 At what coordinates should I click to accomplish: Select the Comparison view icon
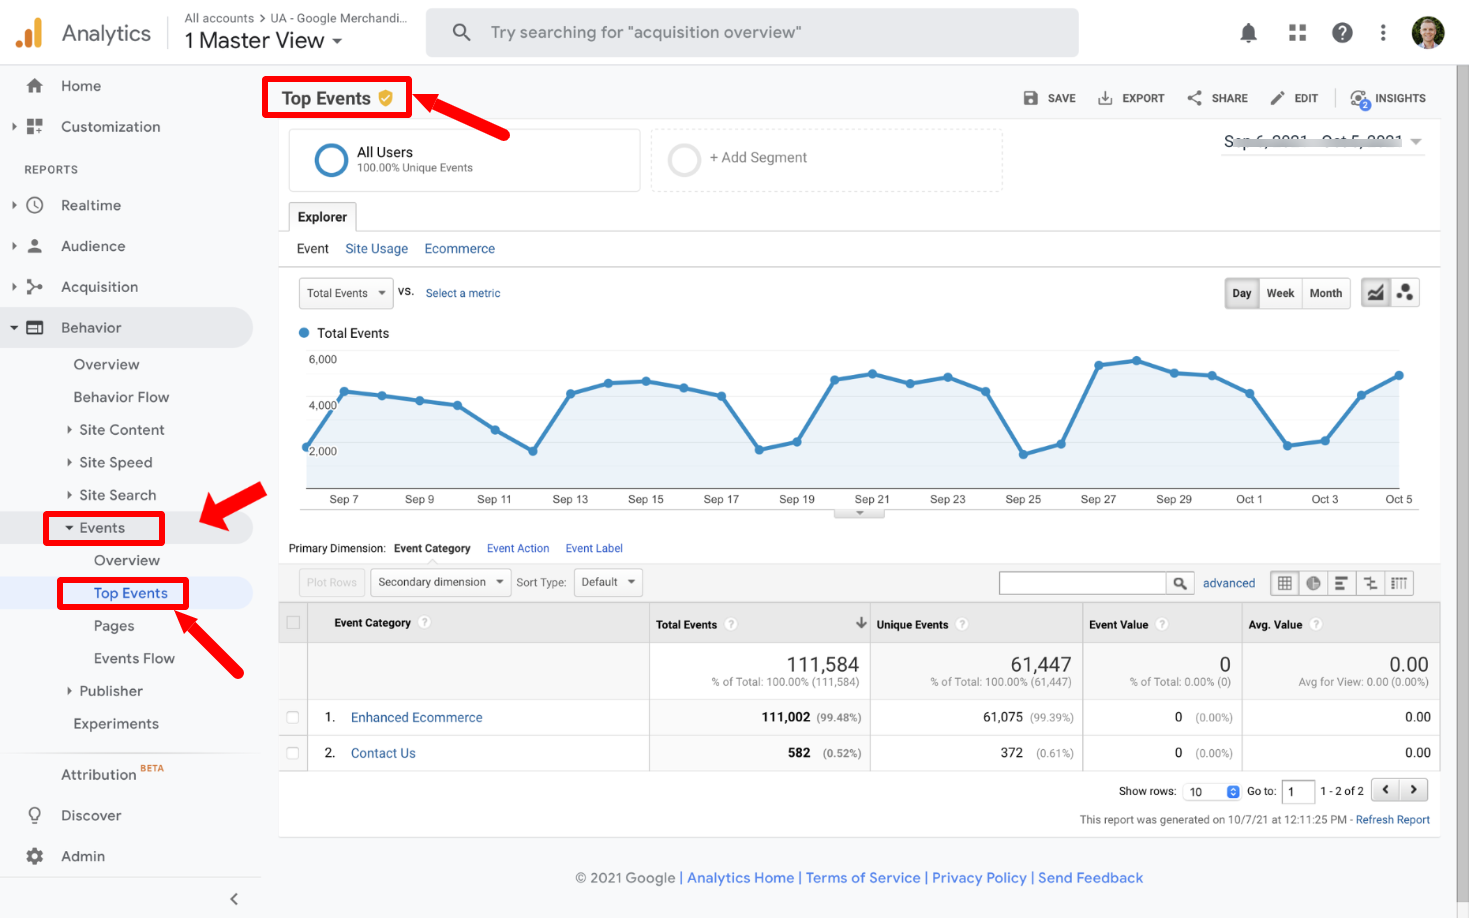click(1370, 583)
